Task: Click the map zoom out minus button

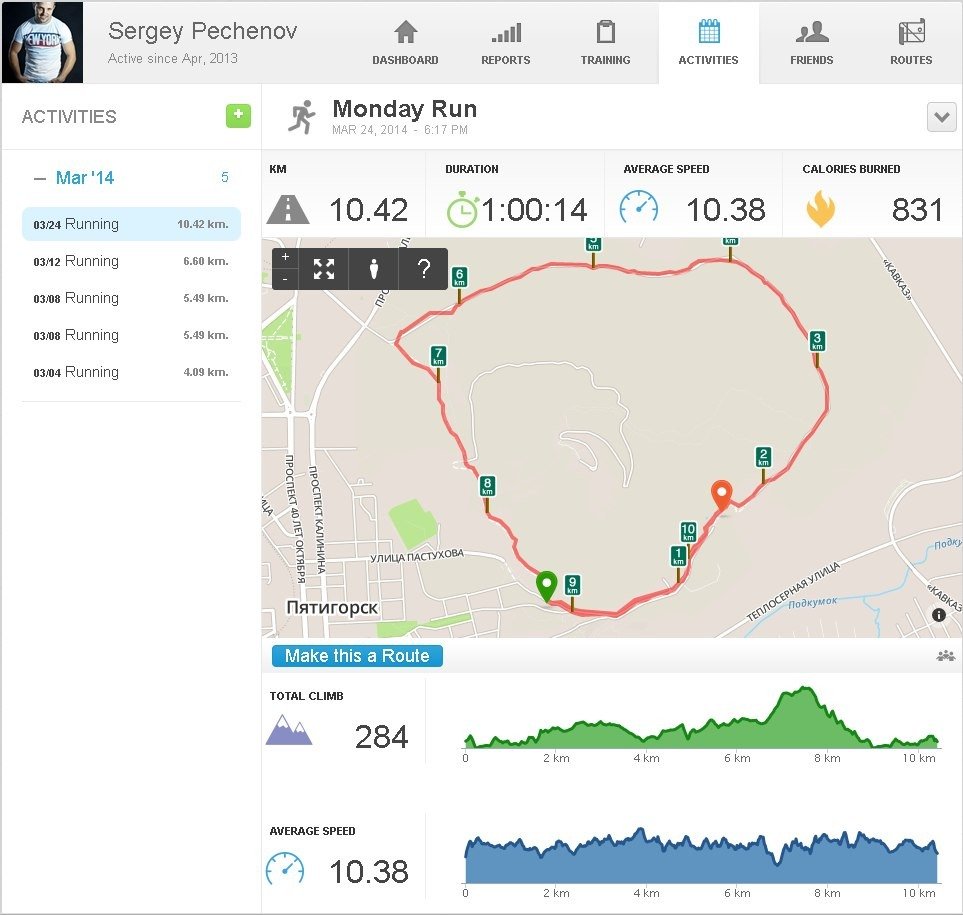Action: pos(285,280)
